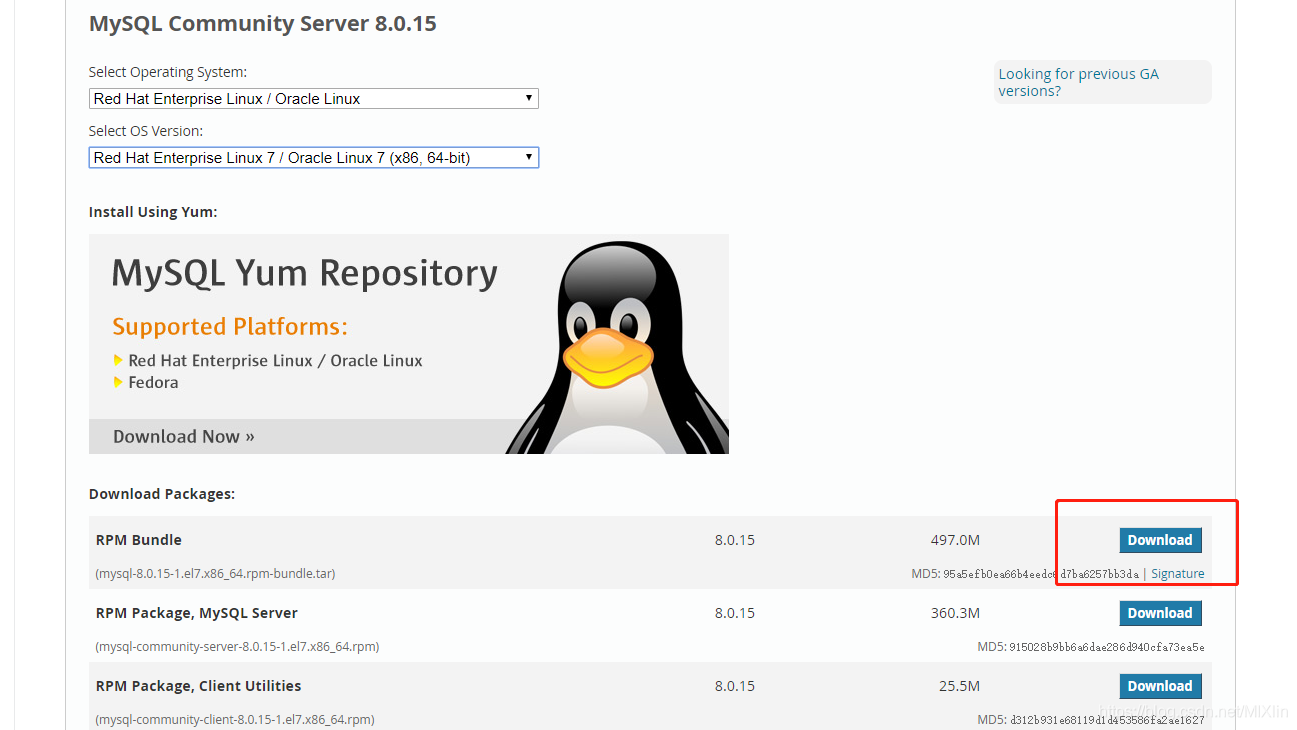Open Signature link for RPM Bundle
Screen dimensions: 1297x730
pyautogui.click(x=1178, y=574)
